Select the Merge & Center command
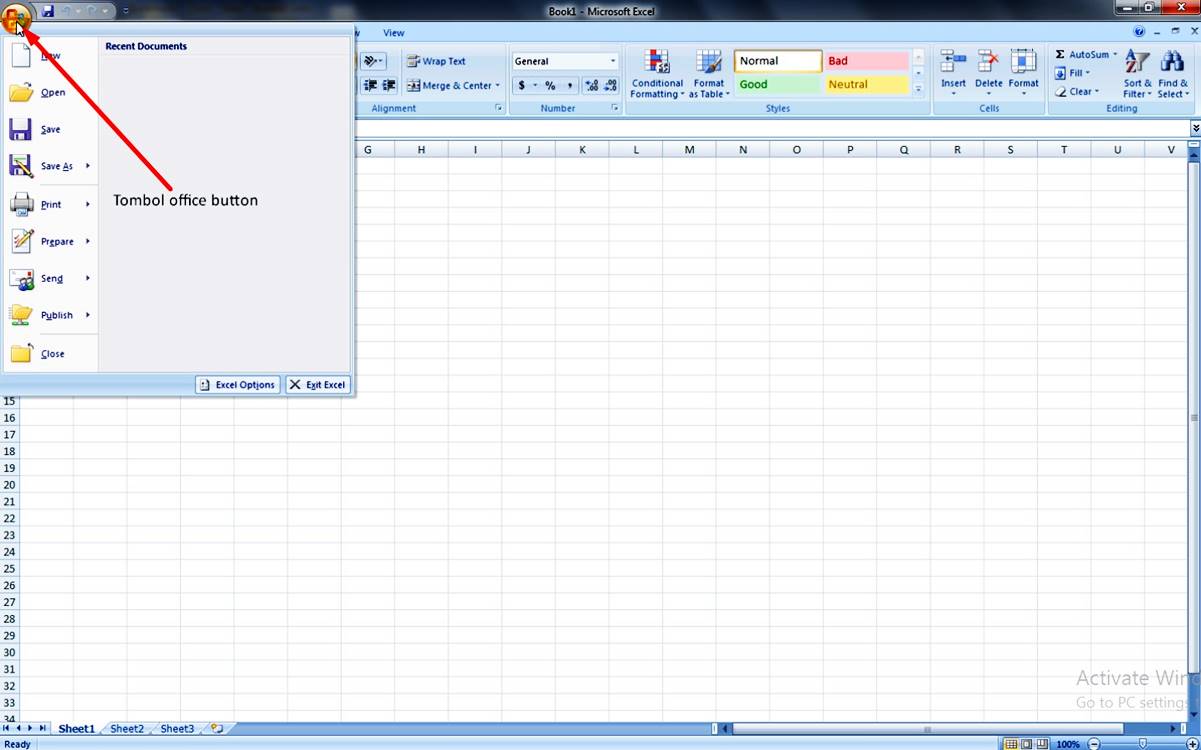Viewport: 1201px width, 750px height. point(453,85)
